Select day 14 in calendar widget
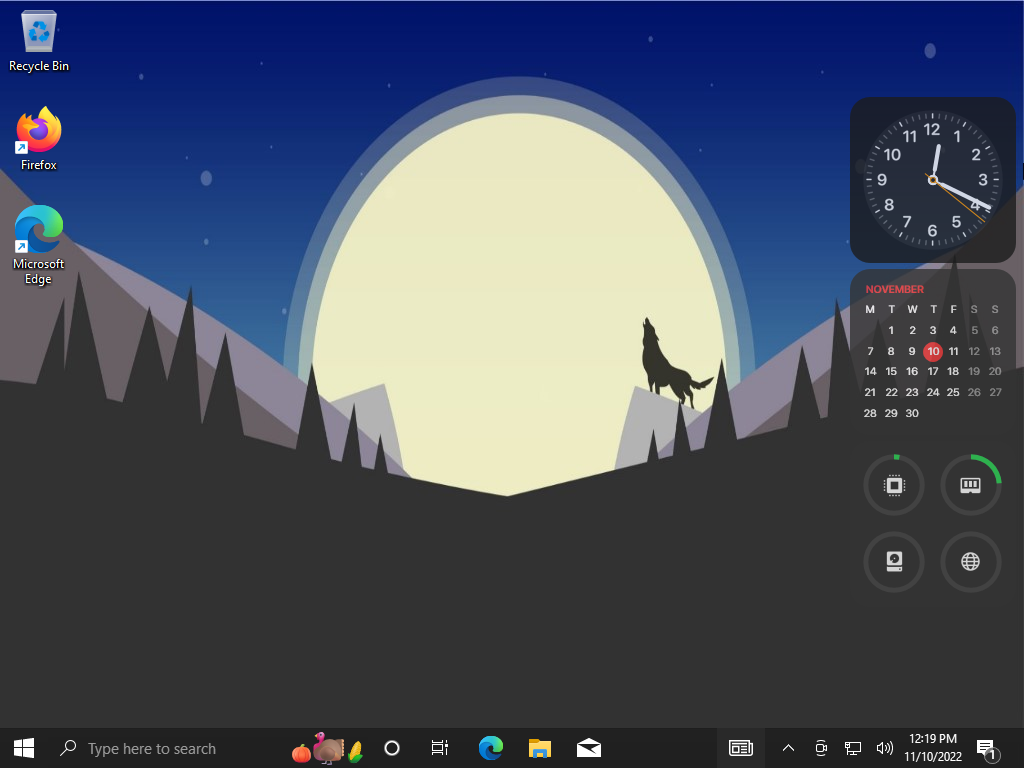Viewport: 1024px width, 768px height. pyautogui.click(x=871, y=372)
